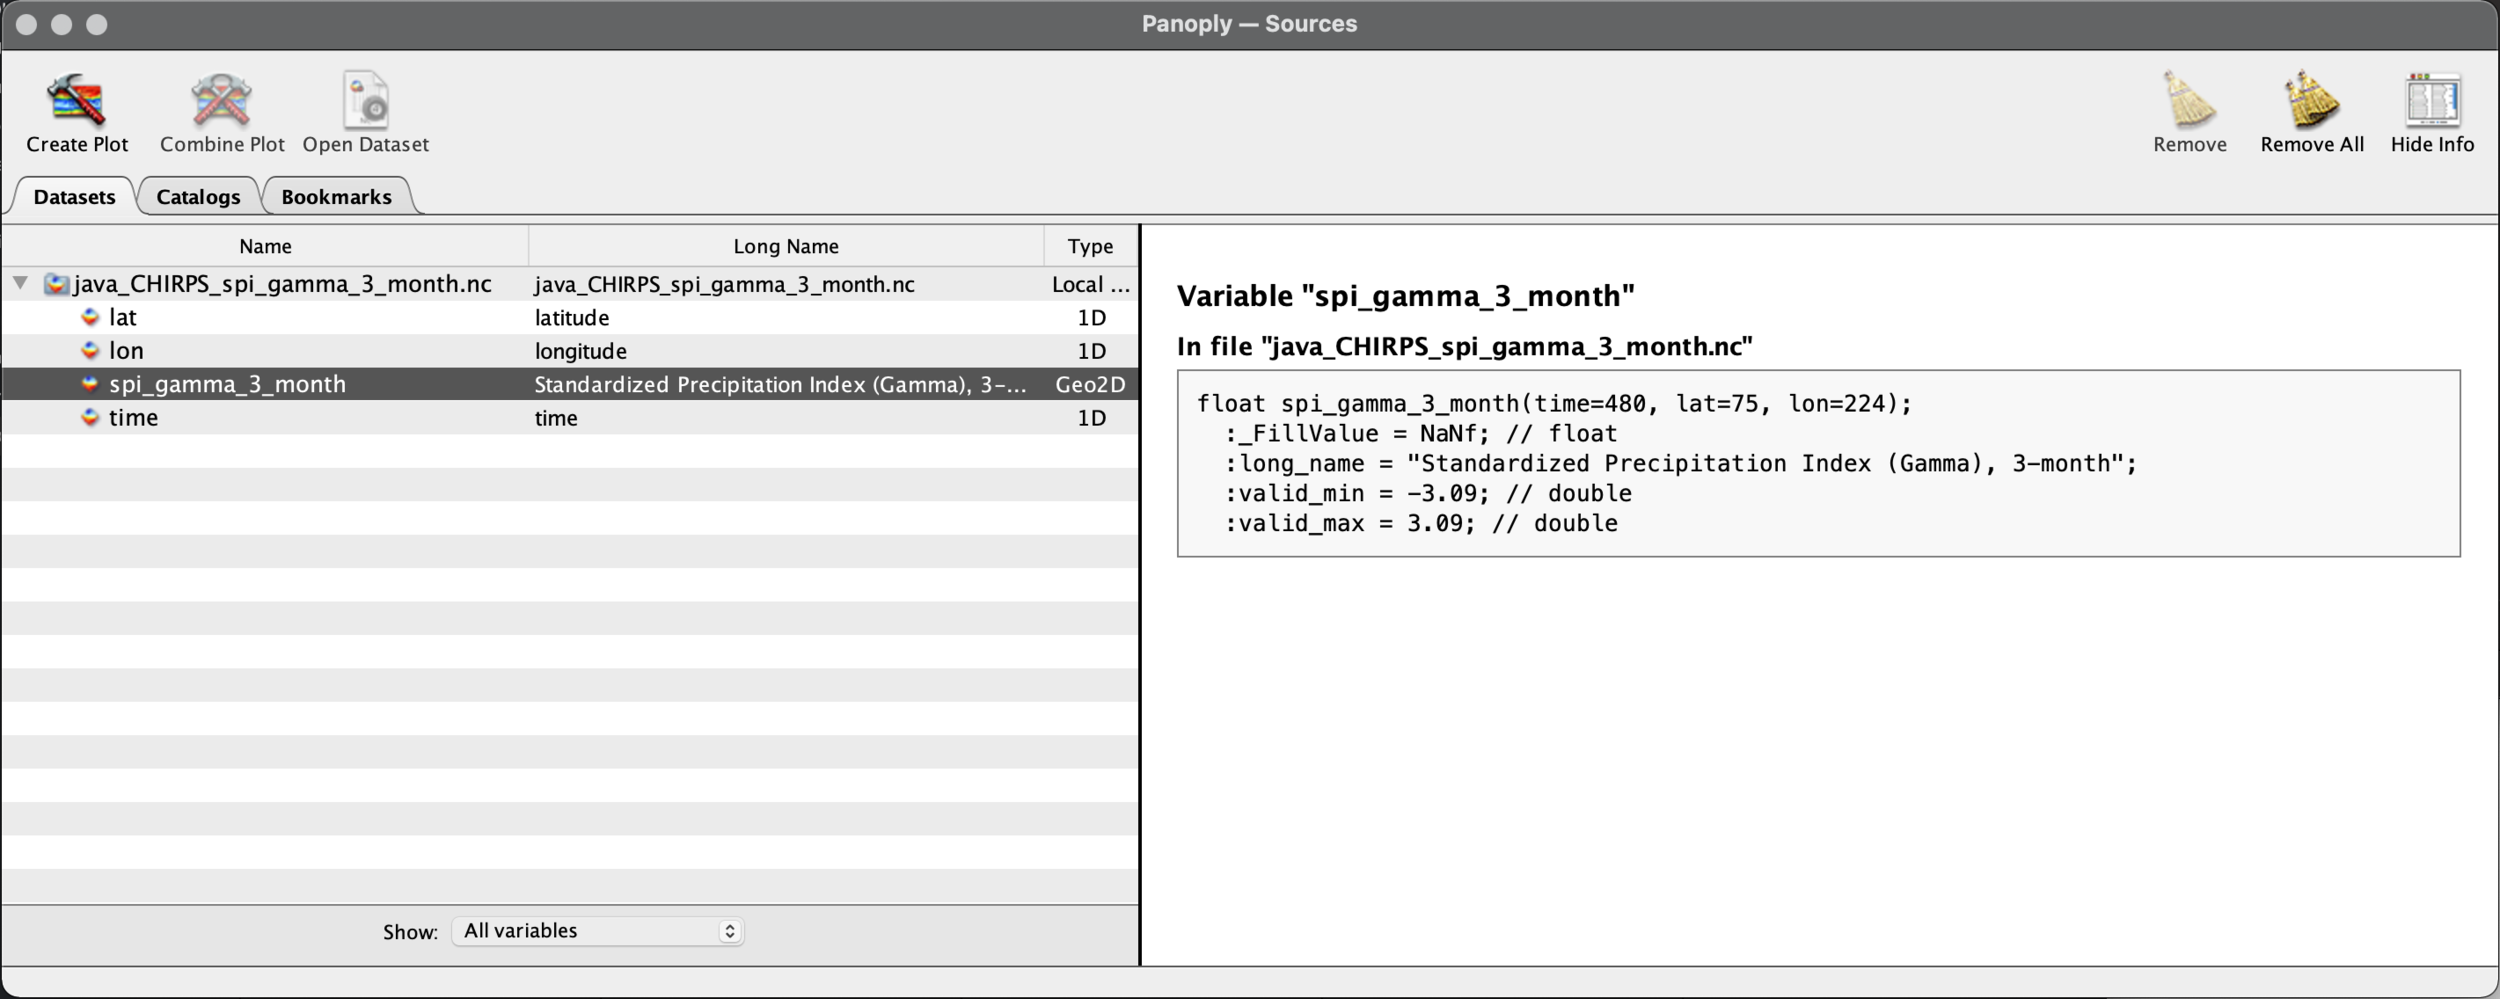Switch to the Catalogs tab
The width and height of the screenshot is (2500, 999).
[x=198, y=197]
